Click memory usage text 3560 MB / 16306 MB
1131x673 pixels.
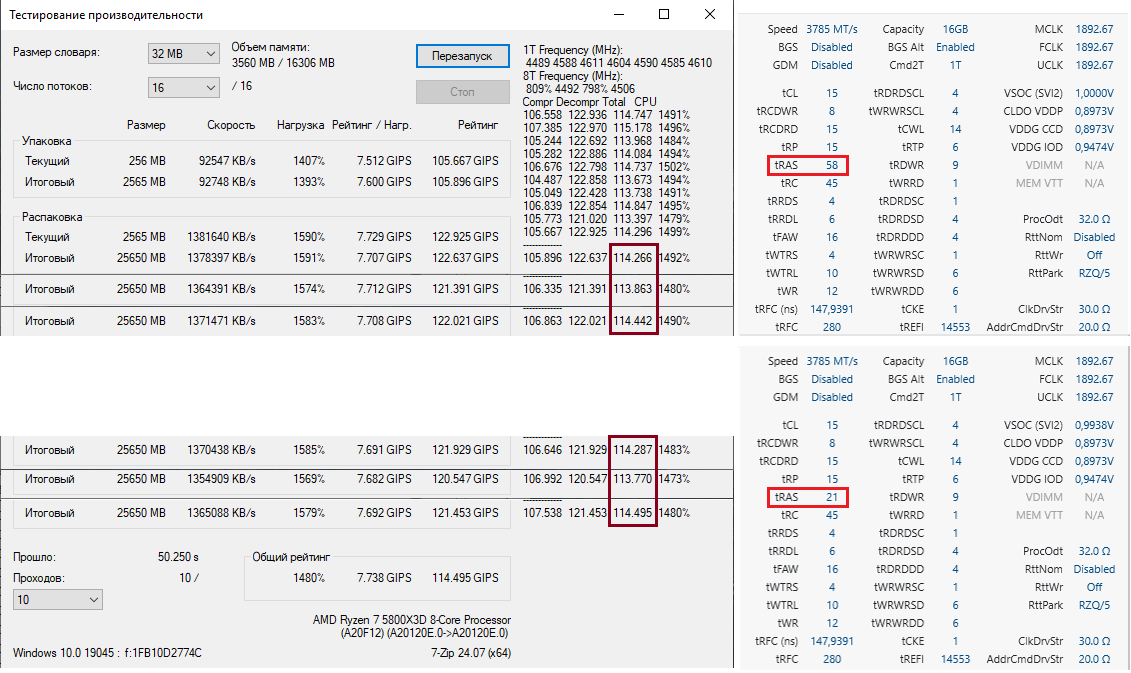[x=283, y=63]
